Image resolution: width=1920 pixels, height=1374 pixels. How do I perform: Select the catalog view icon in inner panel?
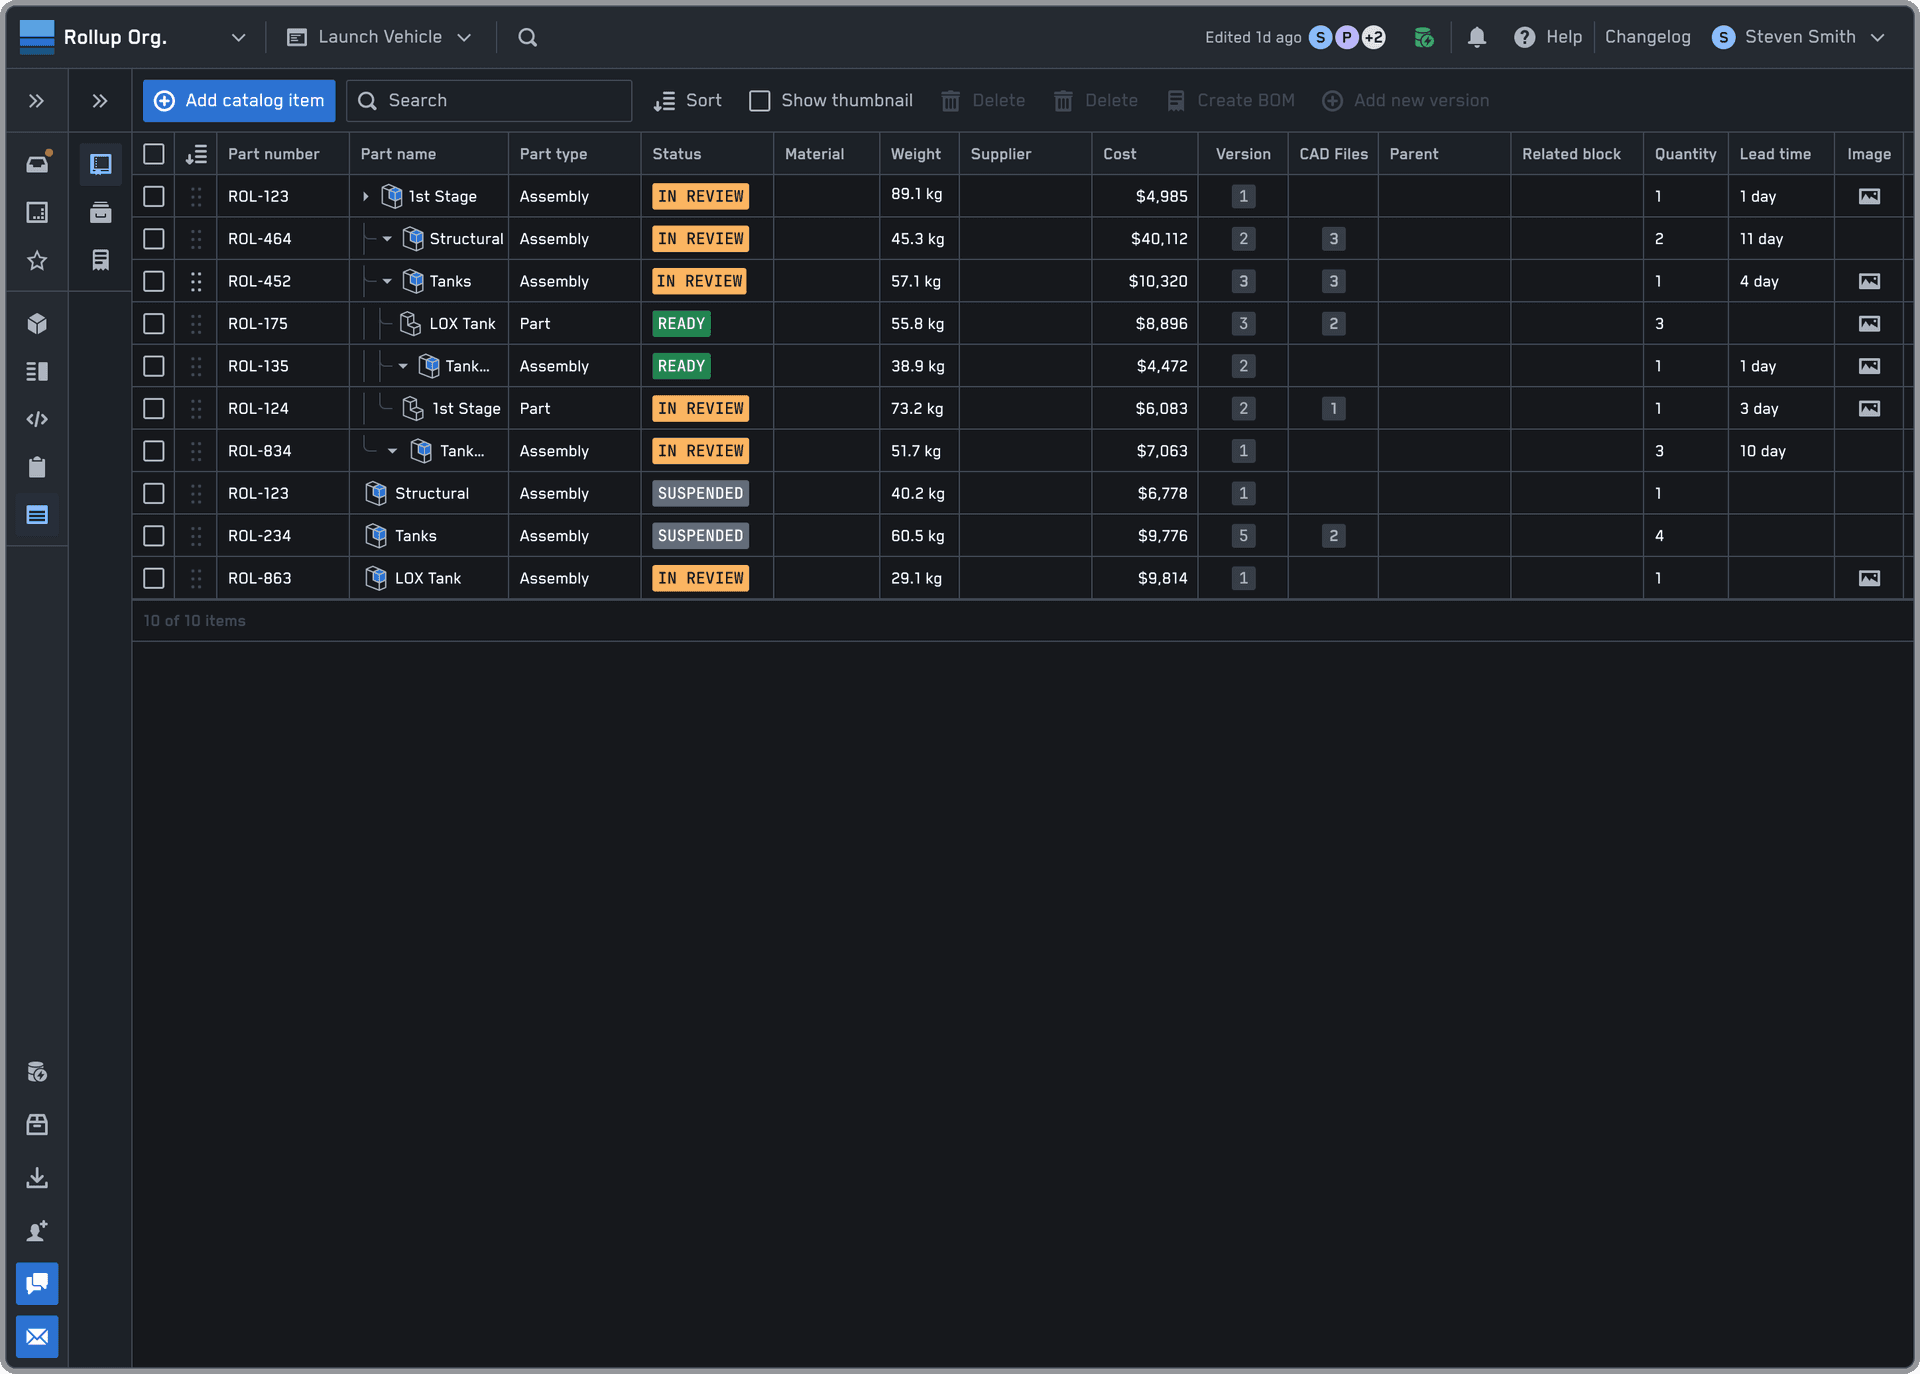(x=101, y=164)
